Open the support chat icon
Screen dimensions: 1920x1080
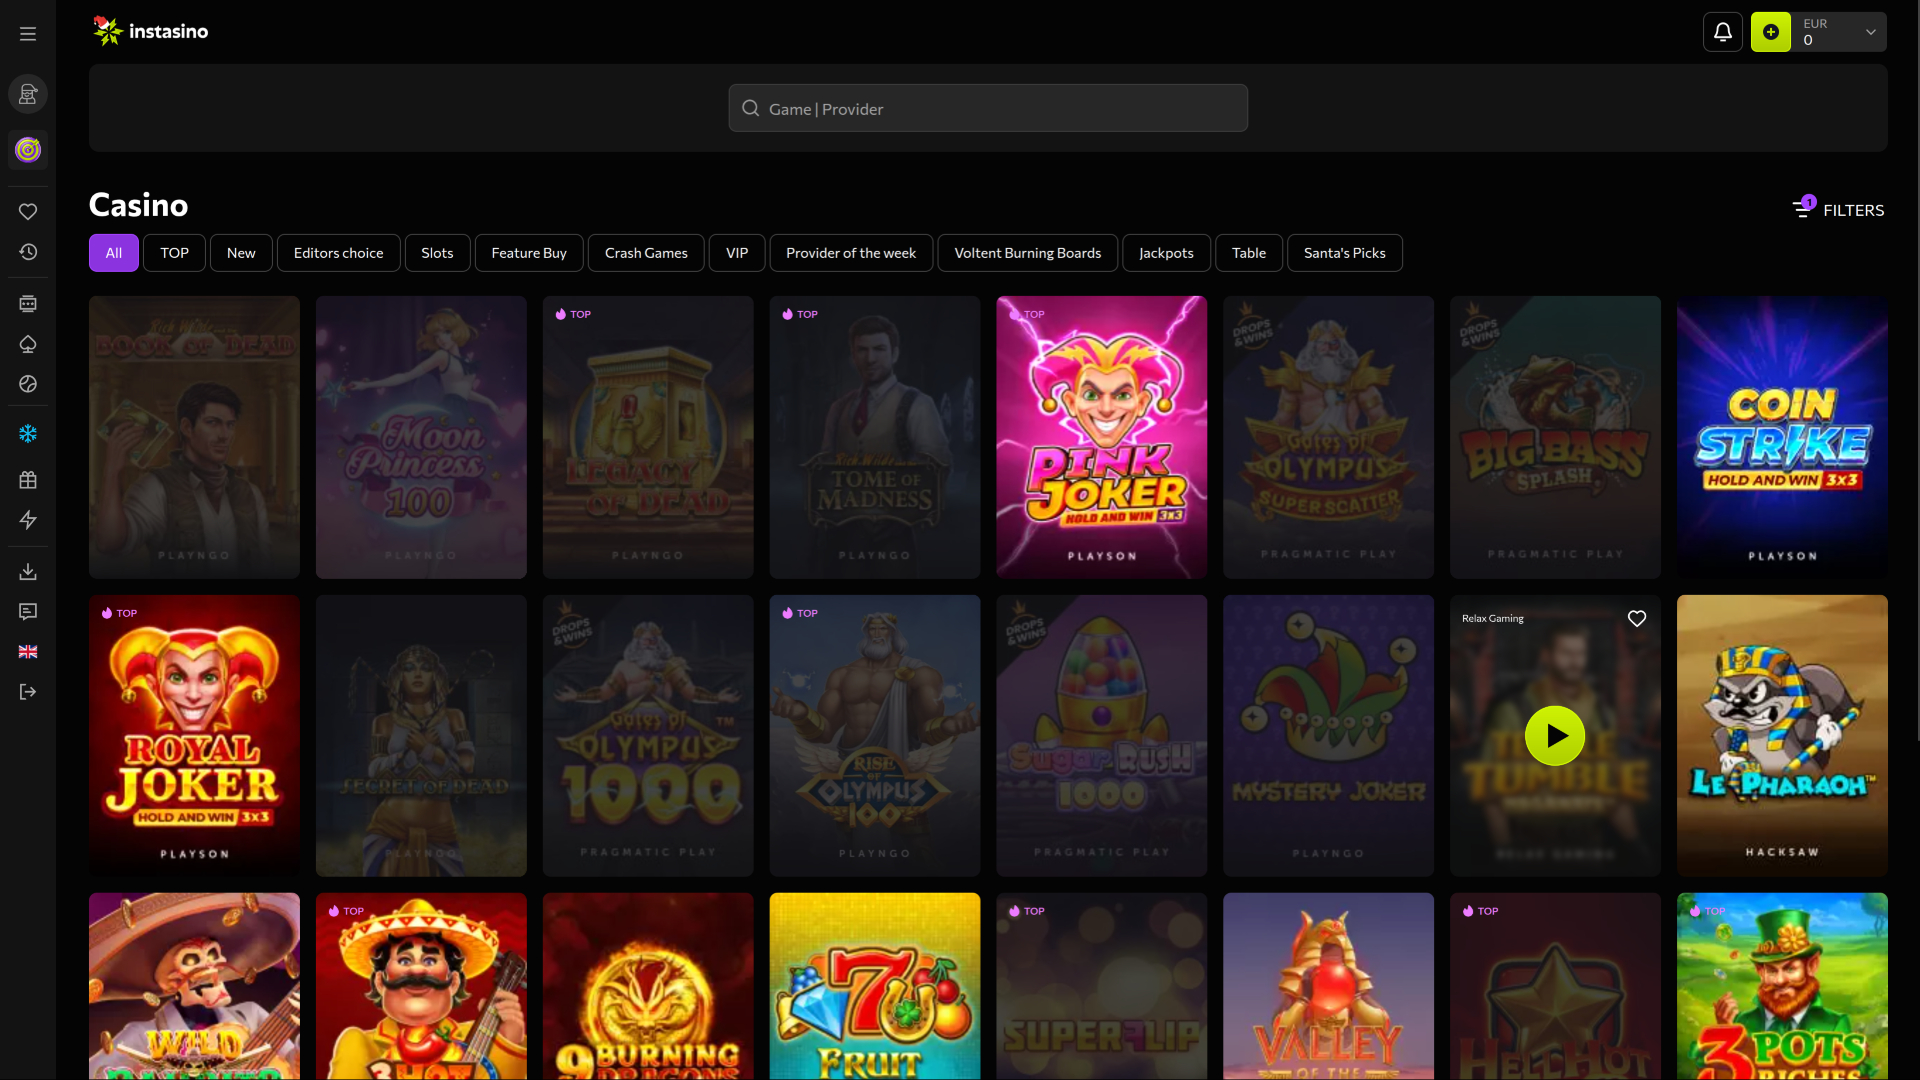(27, 611)
